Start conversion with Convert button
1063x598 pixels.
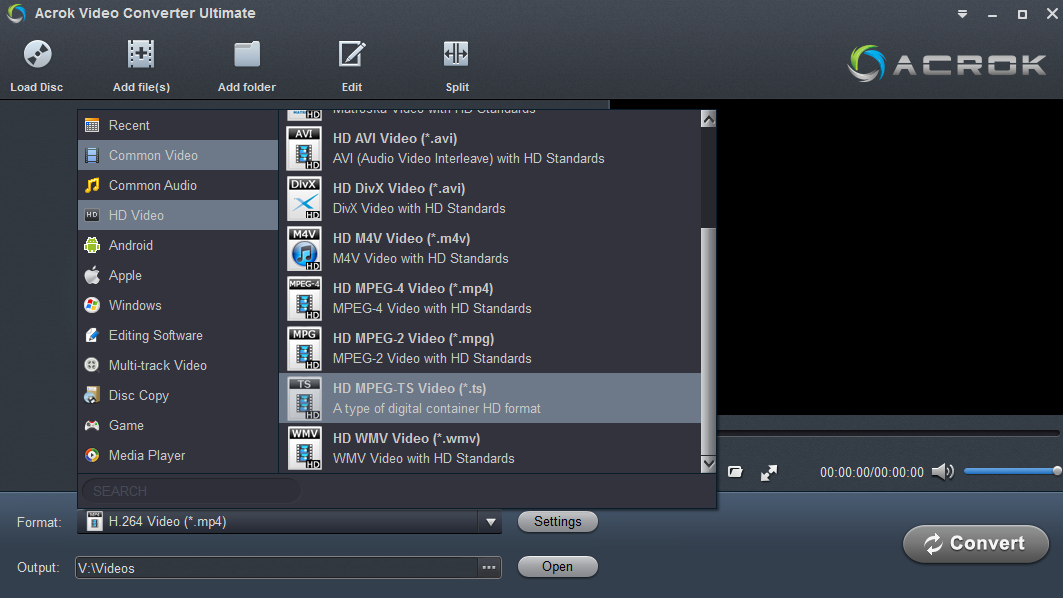click(x=976, y=544)
